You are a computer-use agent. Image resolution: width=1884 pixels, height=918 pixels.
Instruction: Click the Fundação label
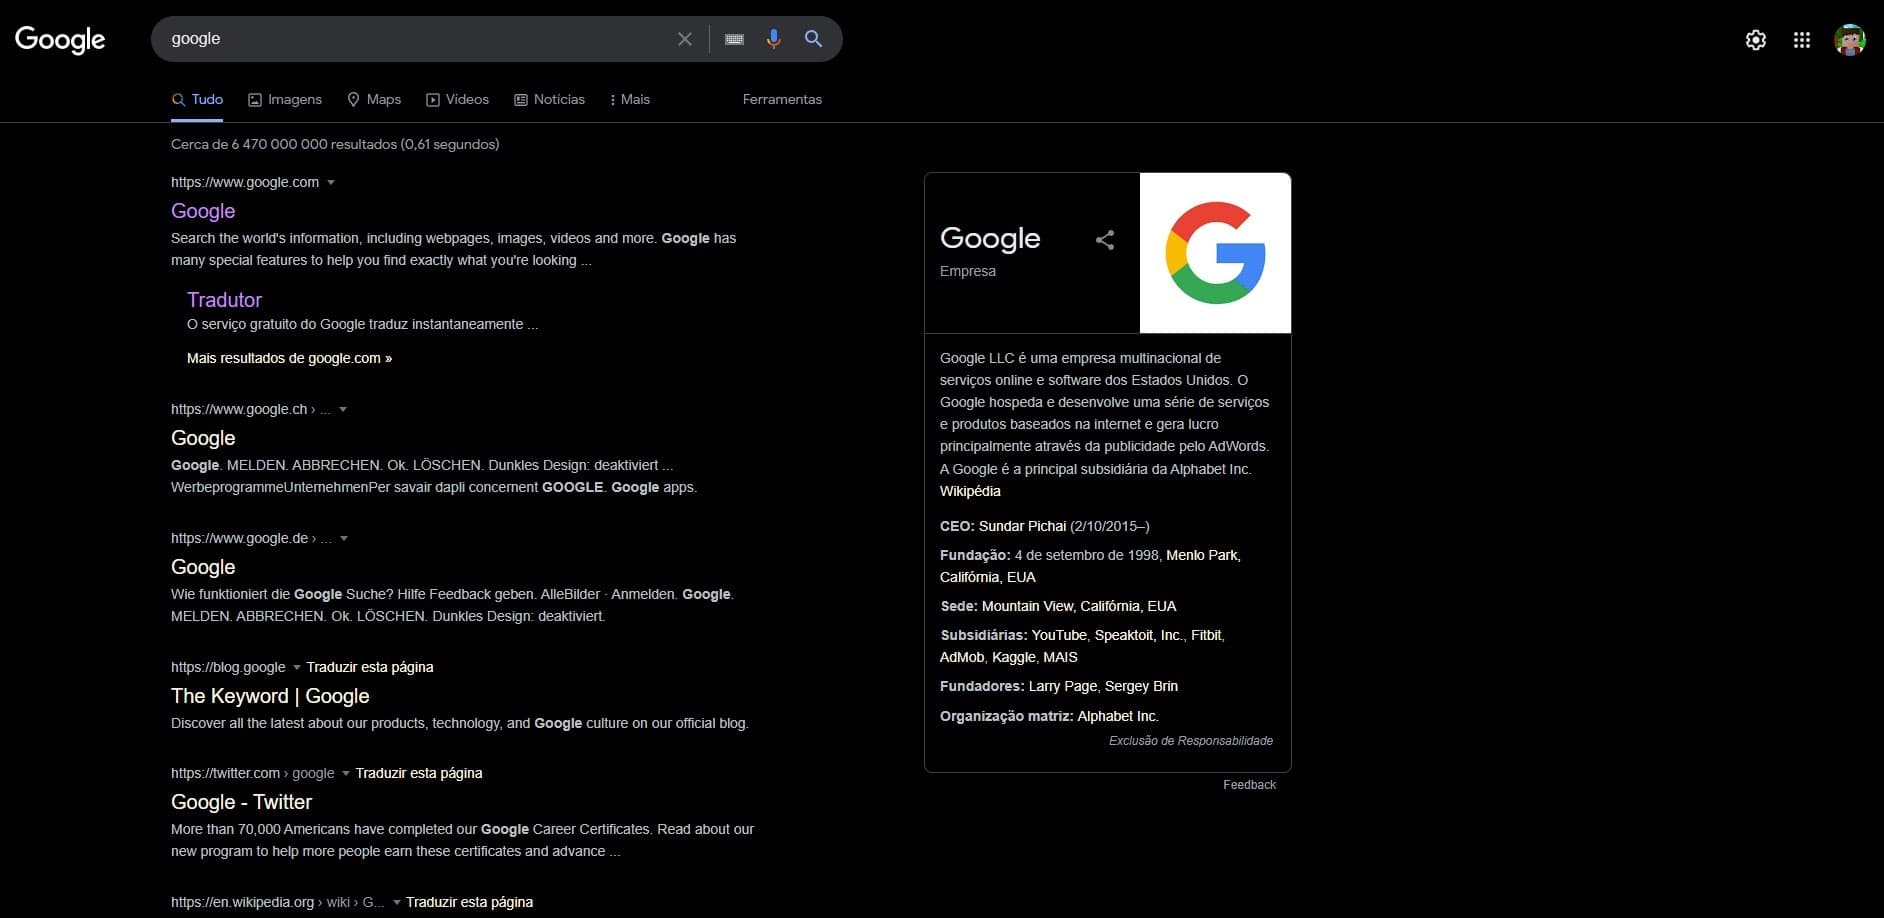(975, 555)
